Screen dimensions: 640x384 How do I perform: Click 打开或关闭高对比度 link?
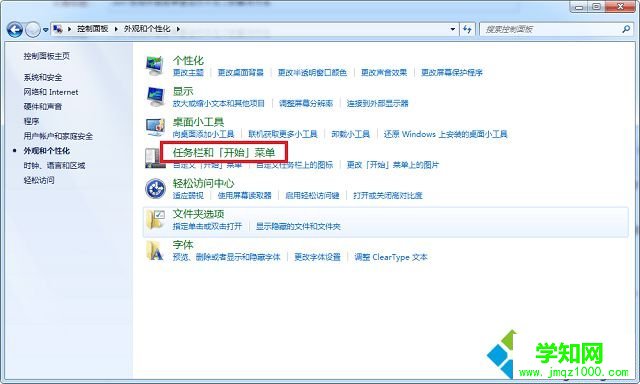coord(388,195)
